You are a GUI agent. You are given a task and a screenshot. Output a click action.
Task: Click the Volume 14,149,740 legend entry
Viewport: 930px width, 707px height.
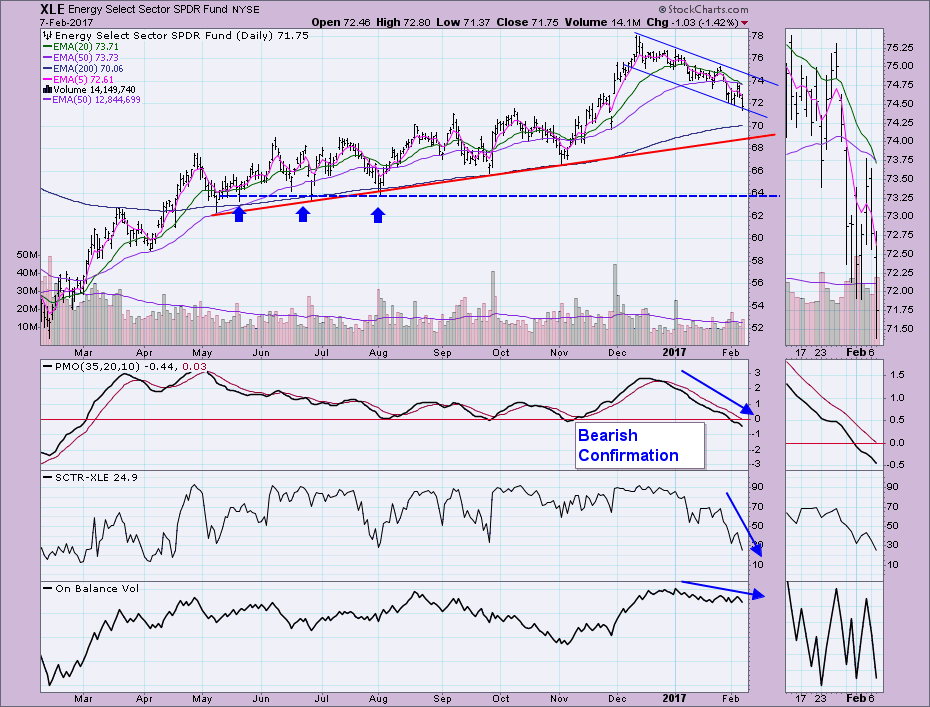89,90
